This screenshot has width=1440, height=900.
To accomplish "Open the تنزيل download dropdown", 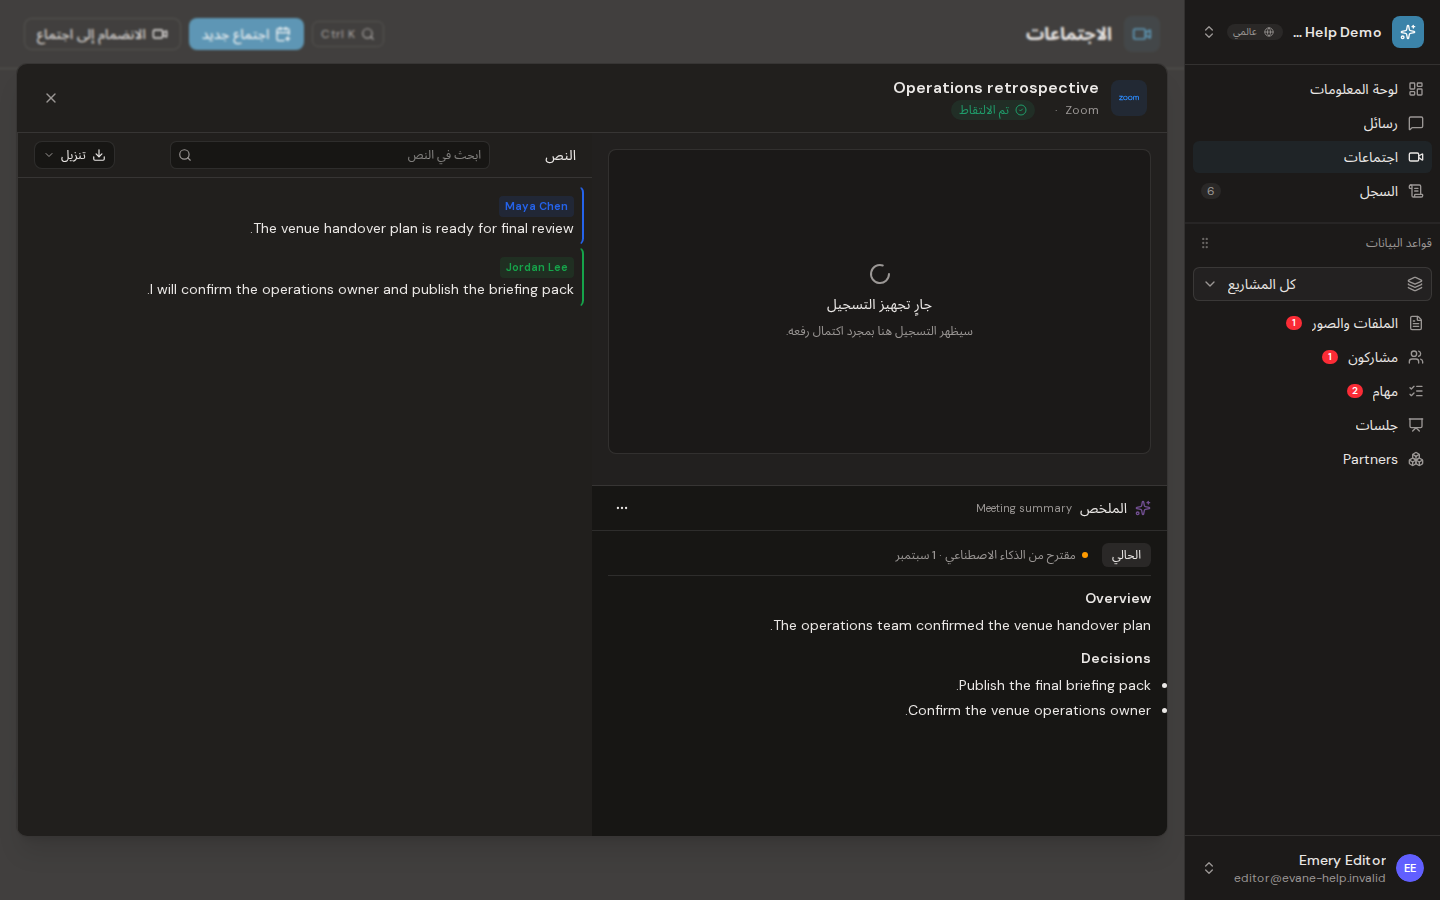I will [x=74, y=155].
